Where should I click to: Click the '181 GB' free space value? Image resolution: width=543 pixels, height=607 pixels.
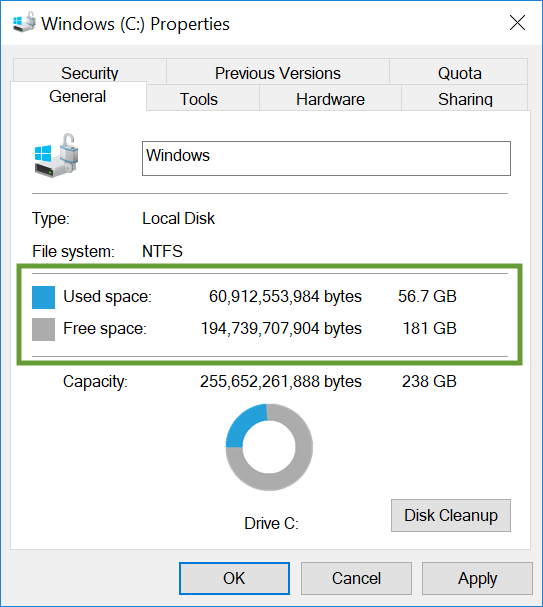[x=430, y=329]
